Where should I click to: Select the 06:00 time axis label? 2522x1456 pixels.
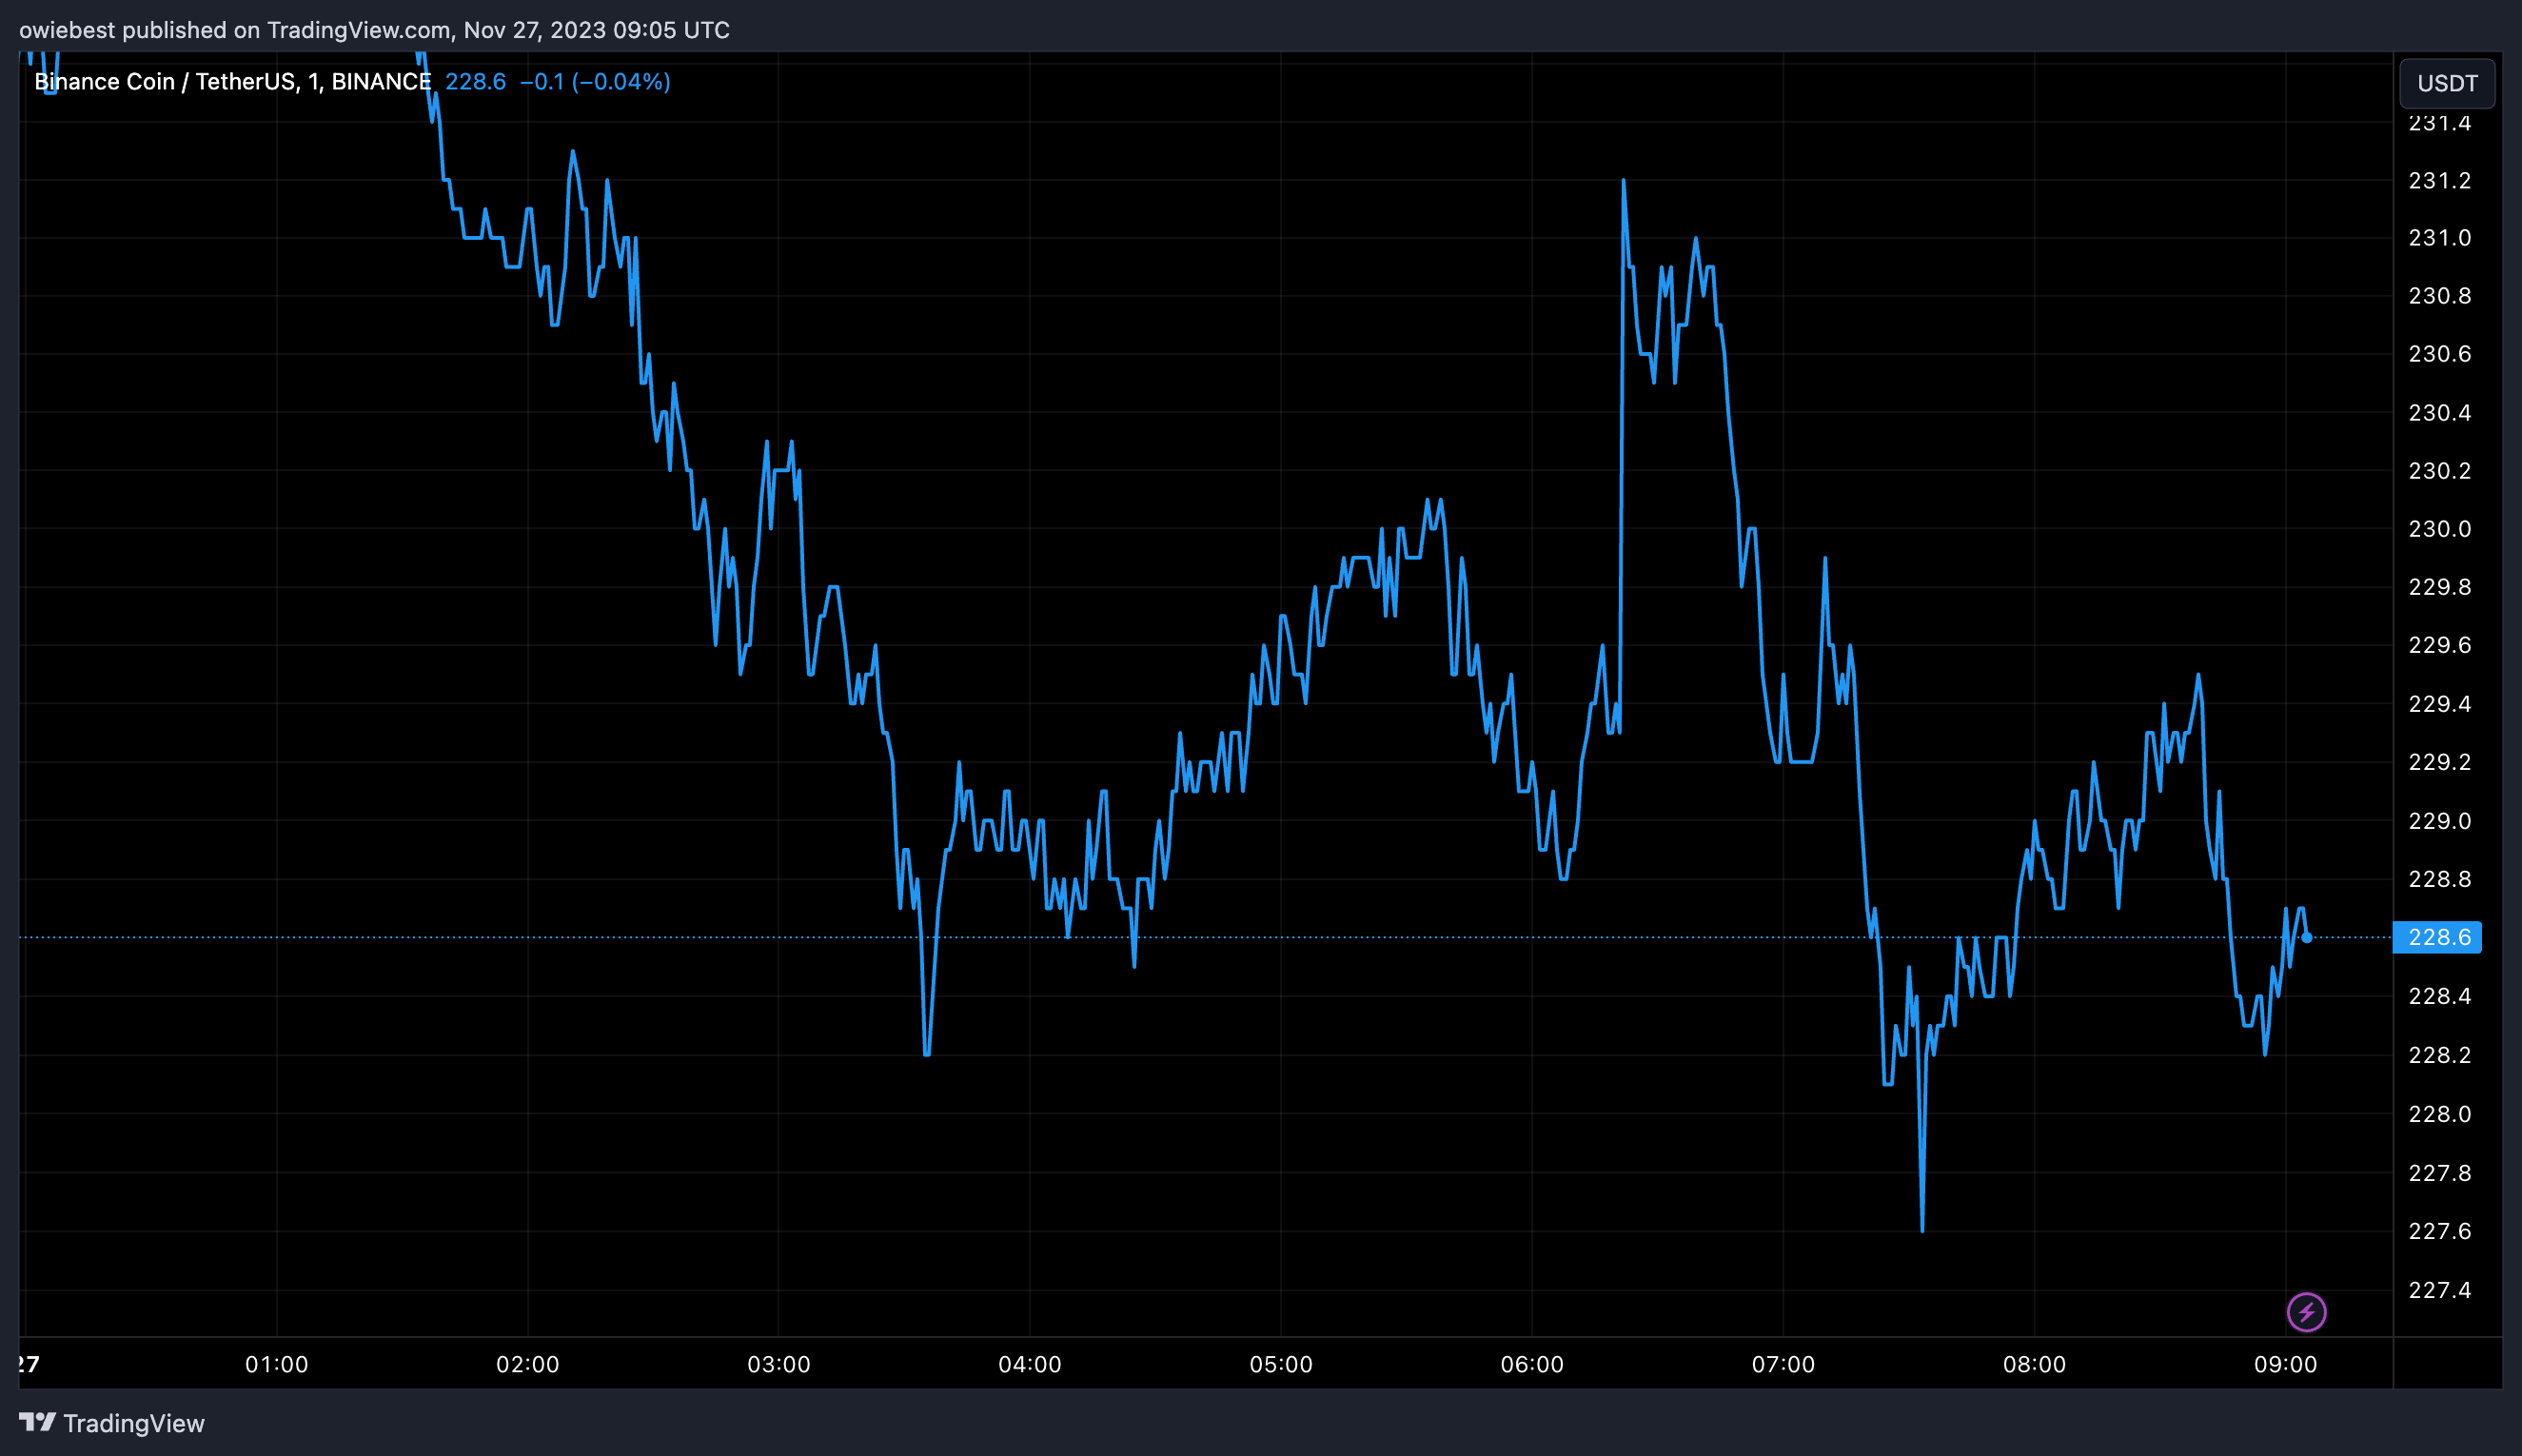tap(1531, 1364)
